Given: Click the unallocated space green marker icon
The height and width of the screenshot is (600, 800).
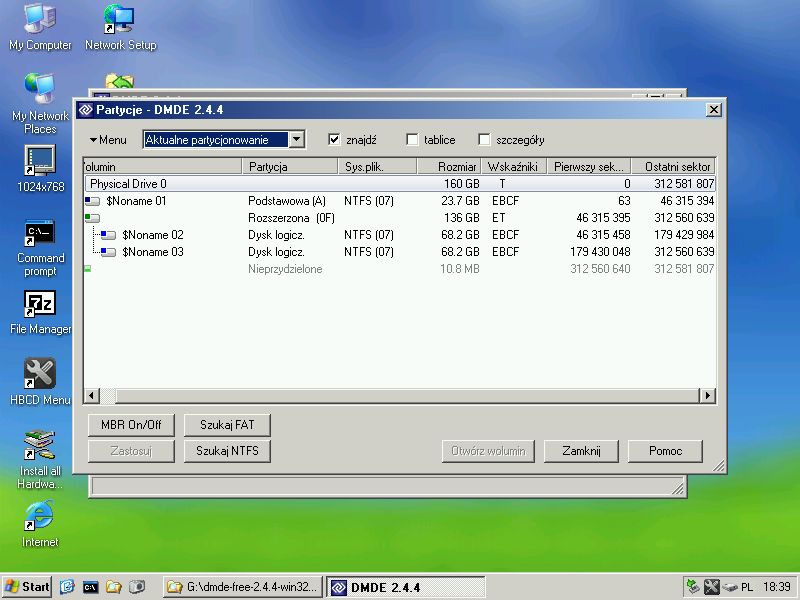Looking at the screenshot, I should click(88, 268).
